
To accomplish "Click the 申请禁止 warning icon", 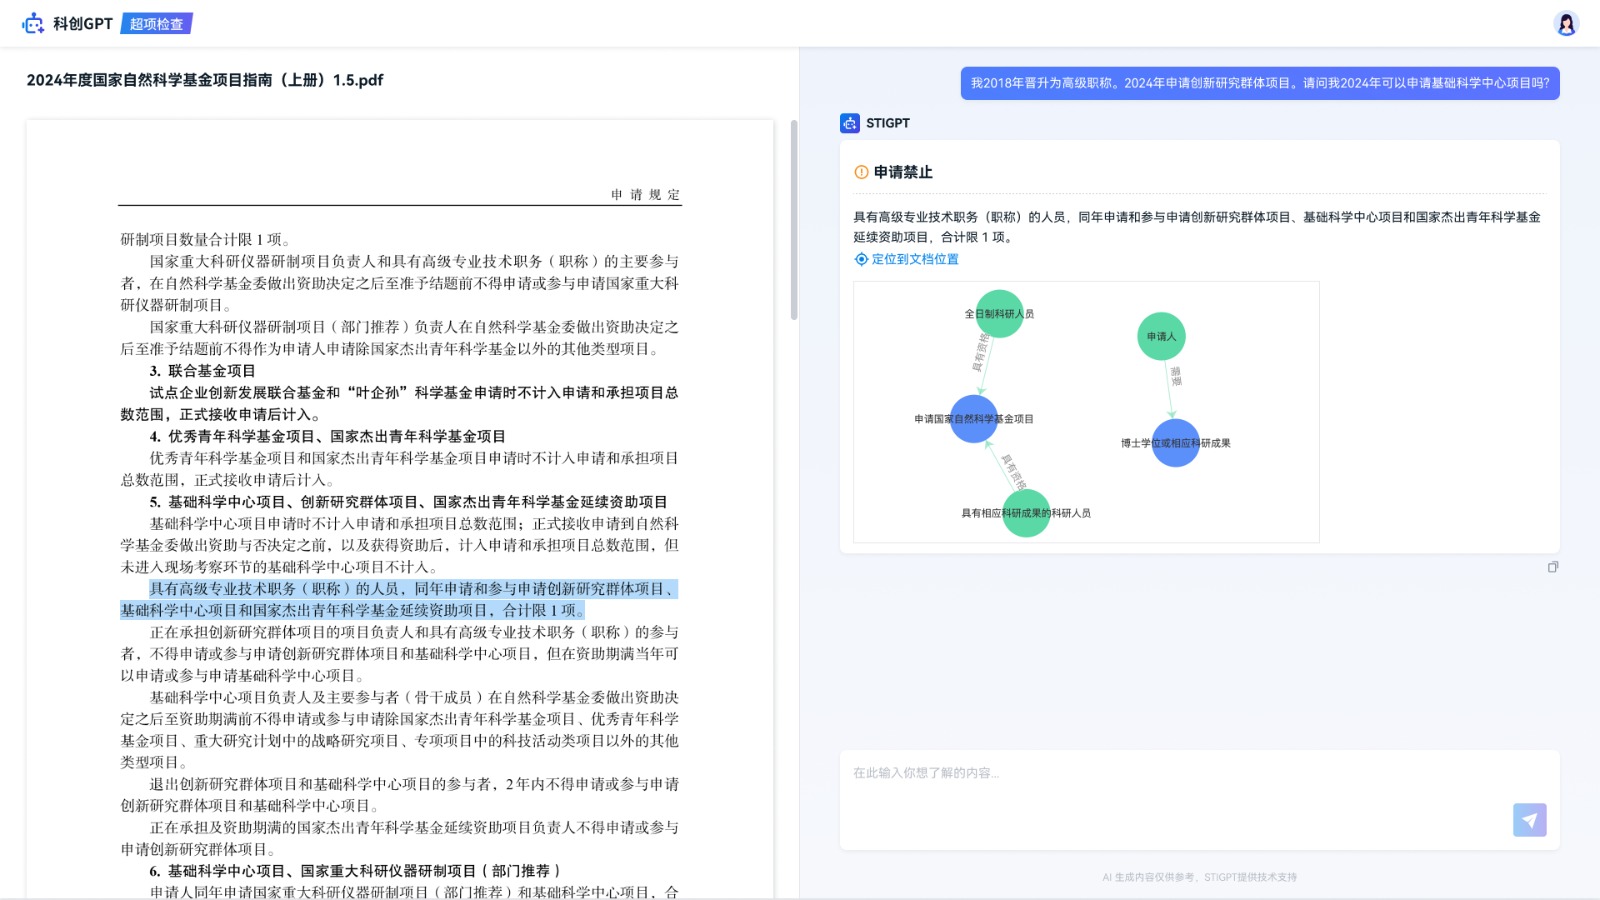I will 861,172.
